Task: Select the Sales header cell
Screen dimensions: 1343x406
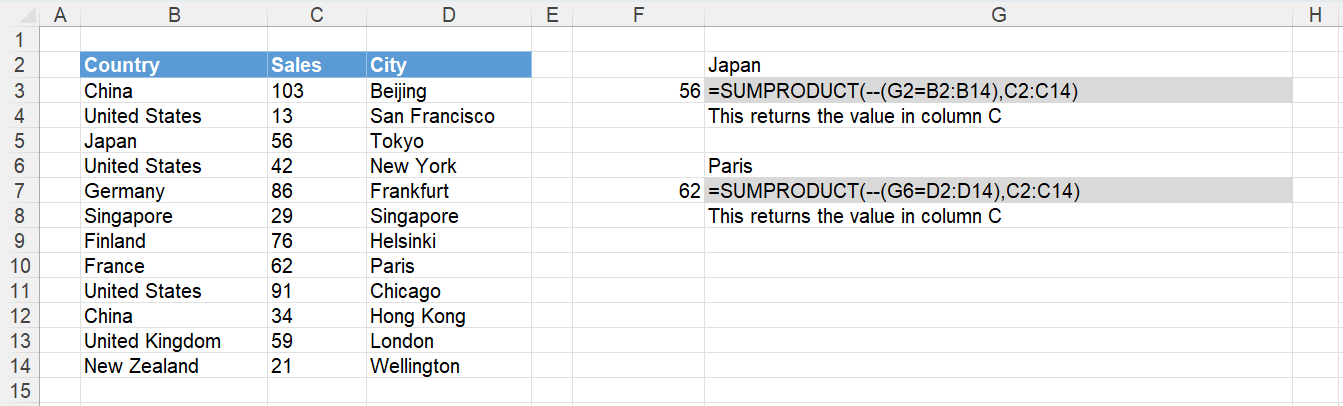Action: click(x=317, y=65)
